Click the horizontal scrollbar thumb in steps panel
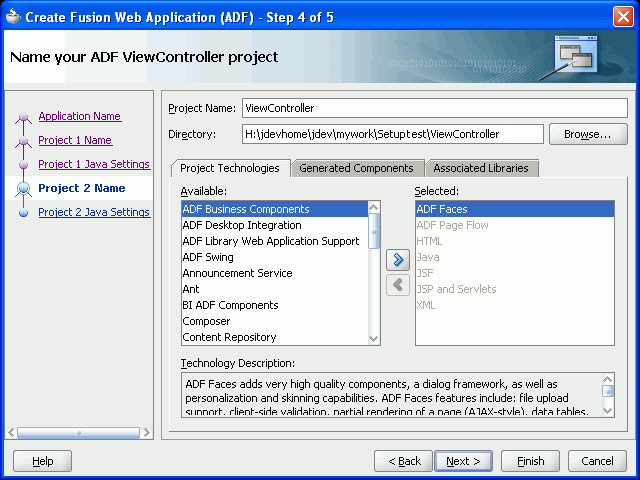The width and height of the screenshot is (640, 480). [x=78, y=433]
